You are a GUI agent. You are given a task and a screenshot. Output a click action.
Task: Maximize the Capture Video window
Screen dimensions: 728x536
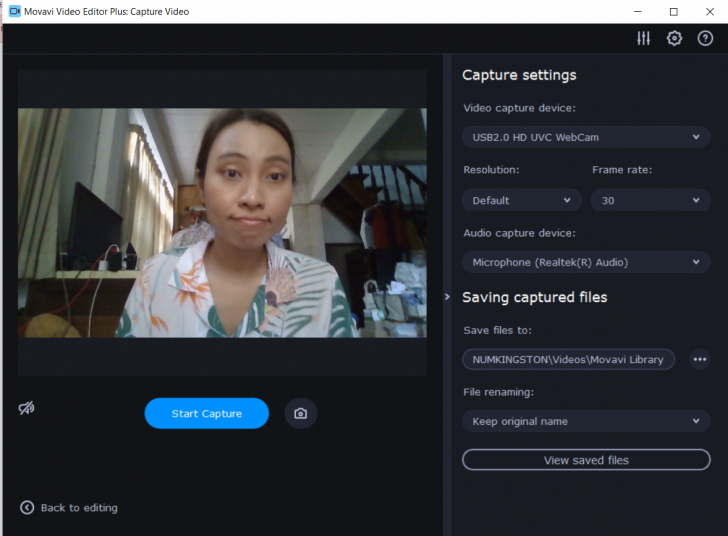pyautogui.click(x=674, y=12)
